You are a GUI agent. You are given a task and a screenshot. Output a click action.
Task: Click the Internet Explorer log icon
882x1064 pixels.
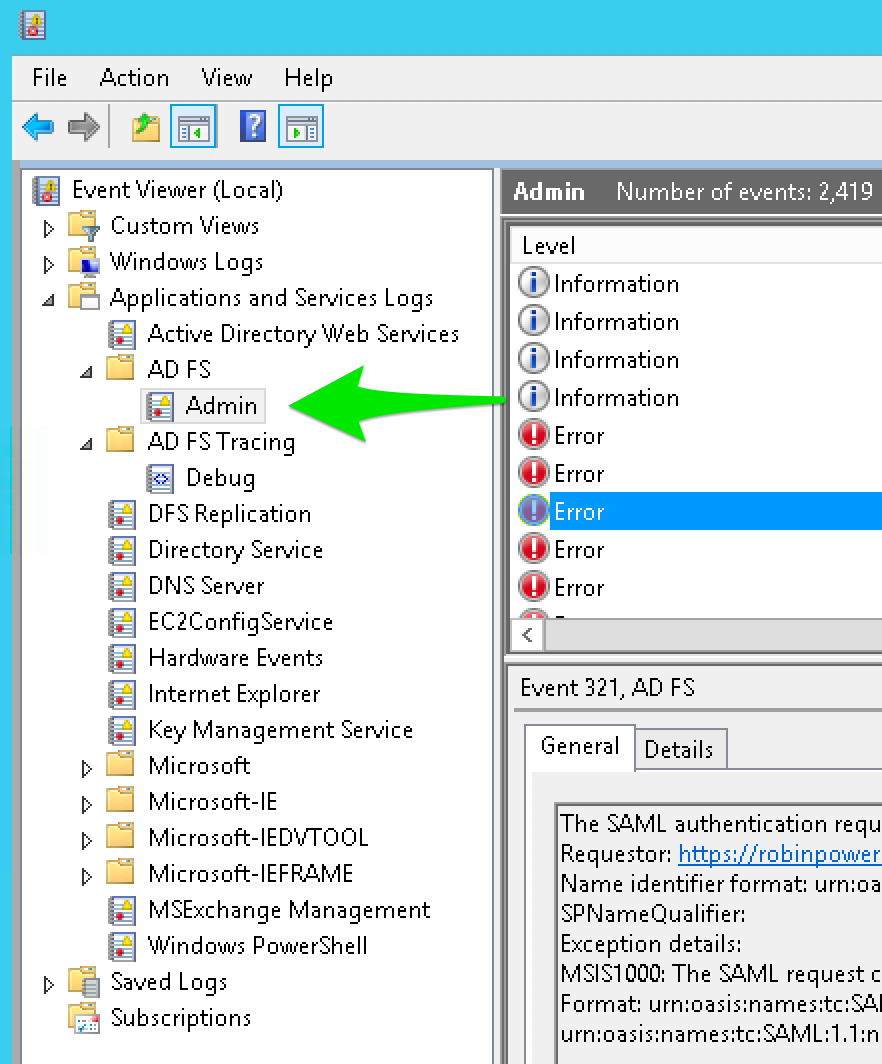pyautogui.click(x=121, y=694)
